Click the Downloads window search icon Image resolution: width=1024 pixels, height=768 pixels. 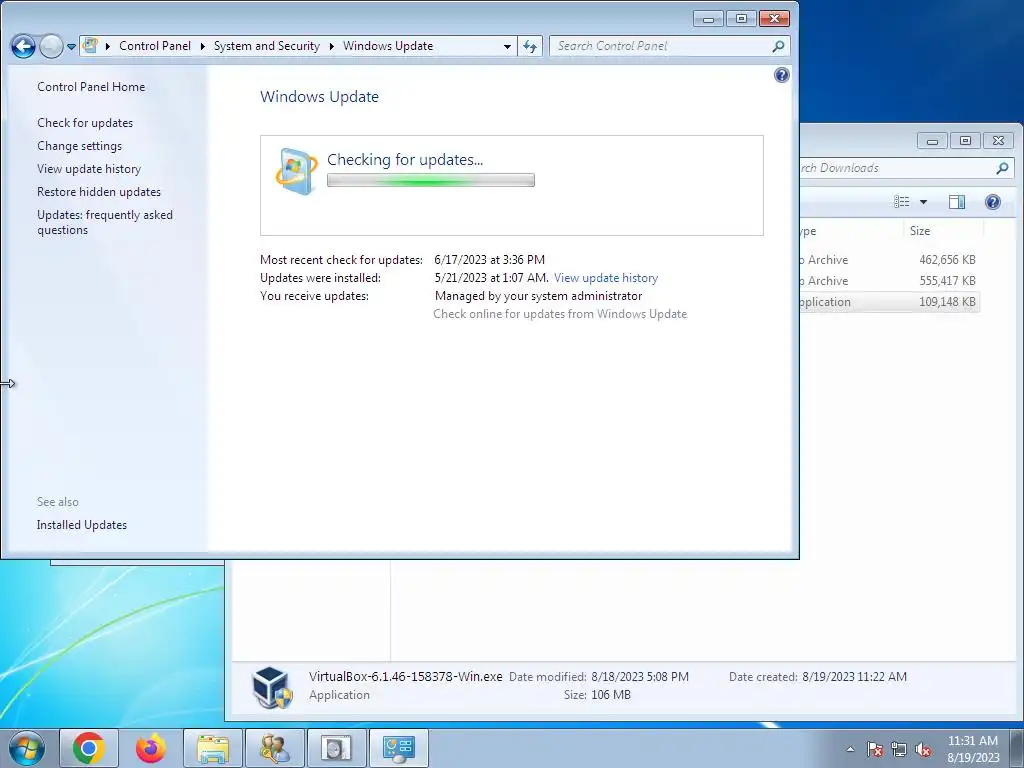[x=1002, y=168]
